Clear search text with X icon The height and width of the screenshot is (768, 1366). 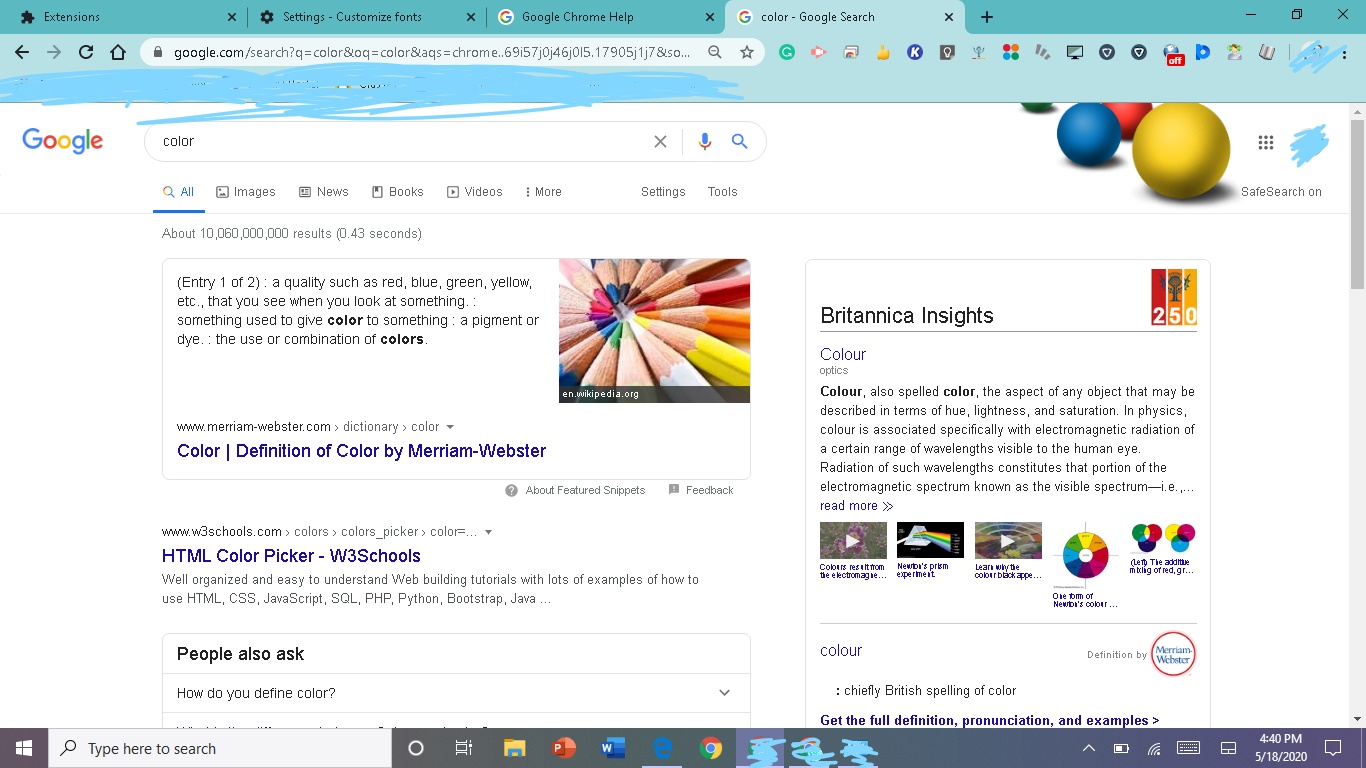pos(660,142)
